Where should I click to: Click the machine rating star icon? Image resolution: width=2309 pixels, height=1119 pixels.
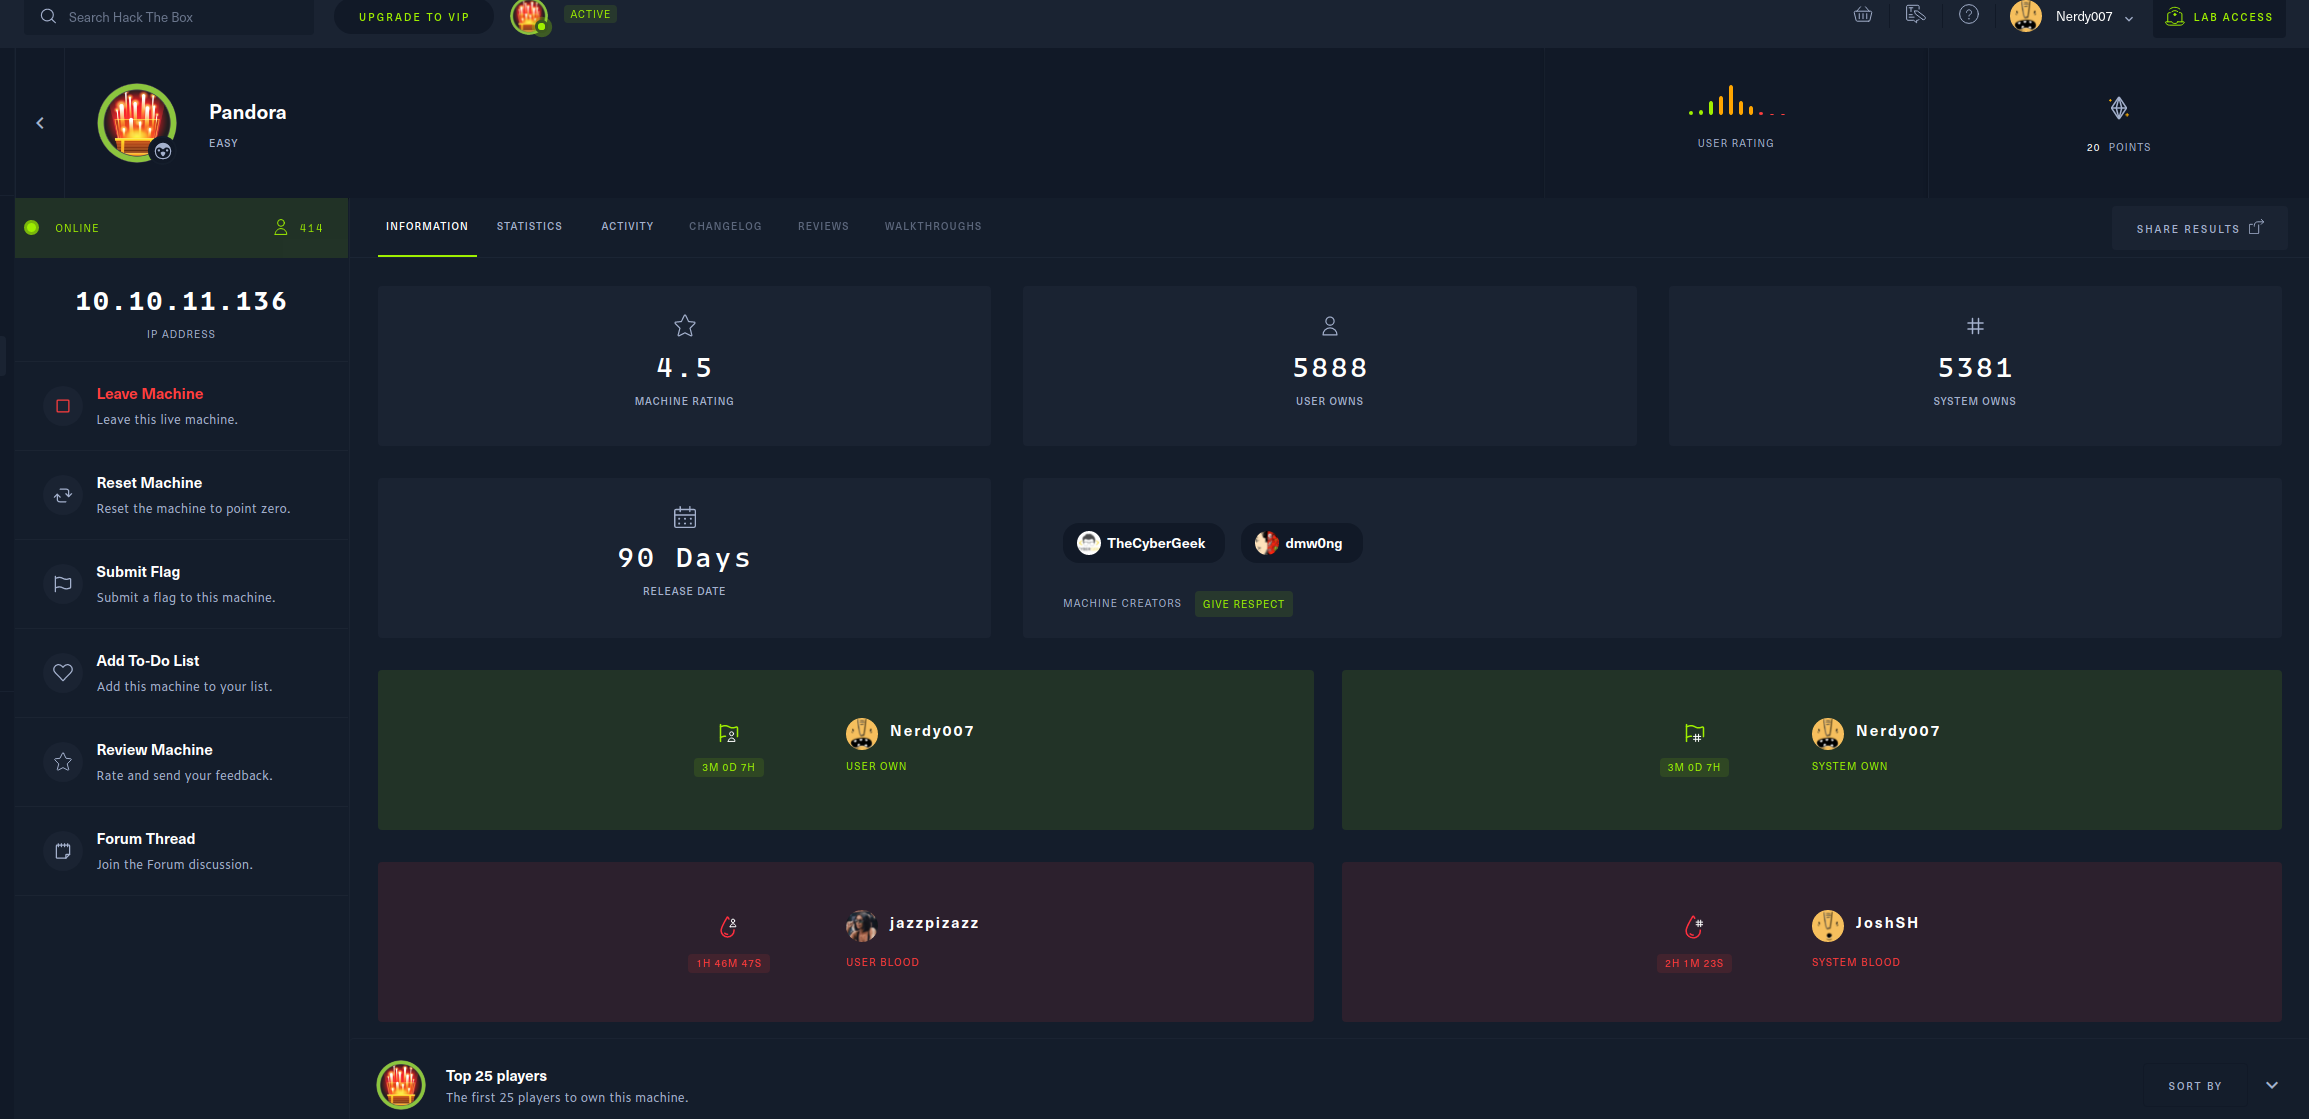(685, 326)
